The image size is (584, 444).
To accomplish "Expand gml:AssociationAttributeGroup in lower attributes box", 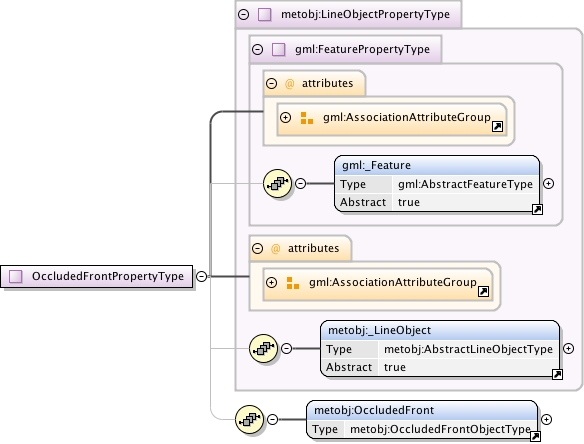I will [x=272, y=282].
